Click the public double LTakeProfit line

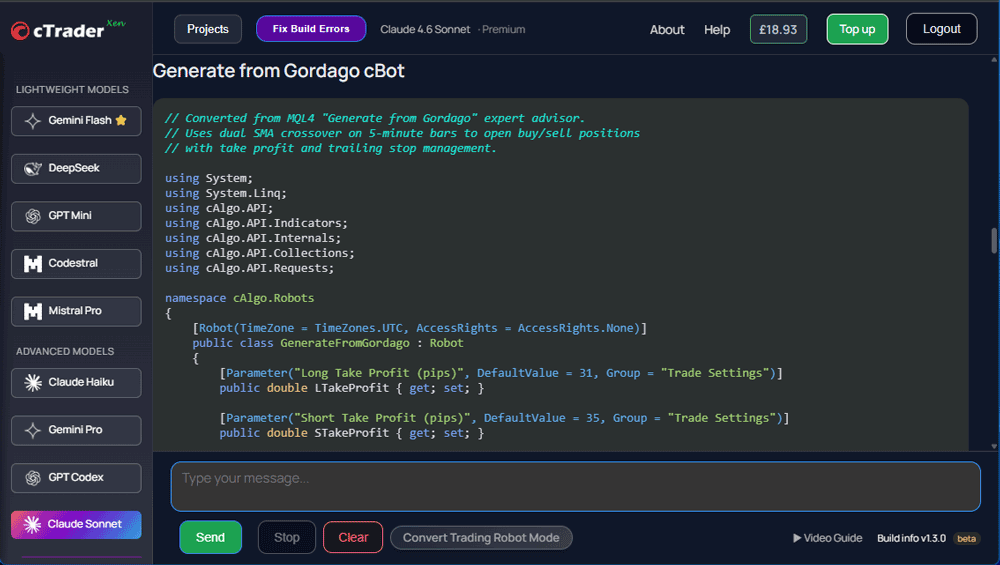351,388
